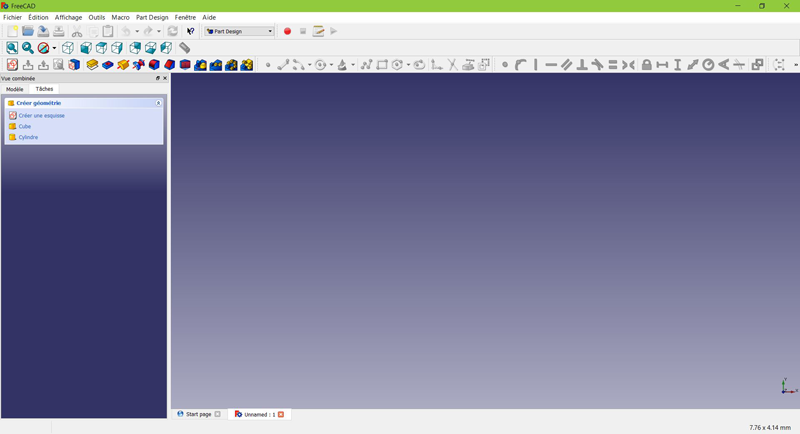This screenshot has width=800, height=434.
Task: Open the macros editor notepad icon
Action: [x=318, y=31]
